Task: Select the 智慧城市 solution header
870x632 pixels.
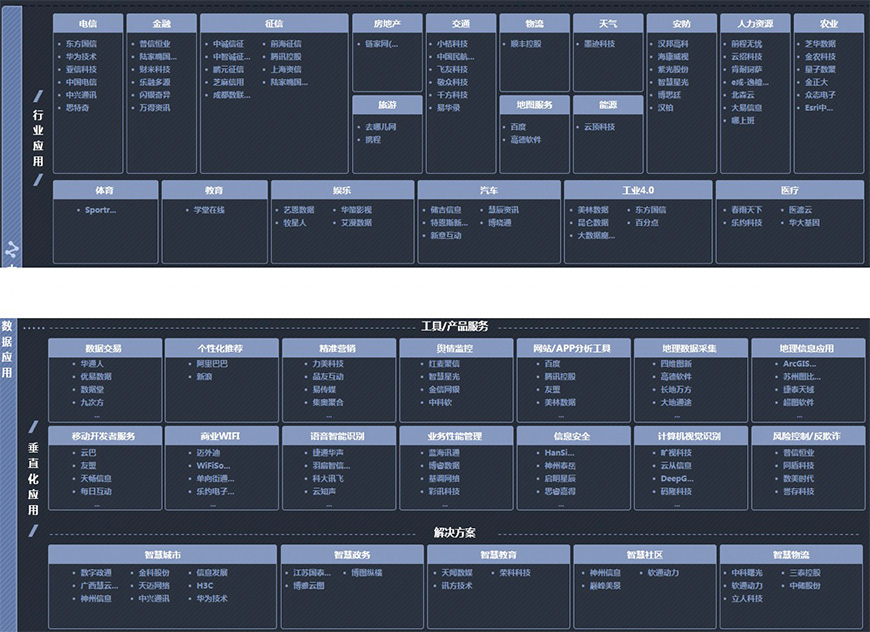Action: 162,554
